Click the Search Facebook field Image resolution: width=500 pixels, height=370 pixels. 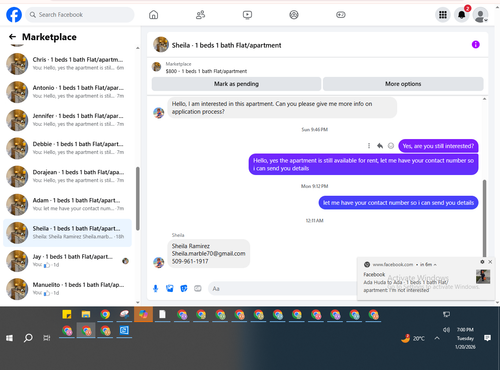tap(80, 15)
